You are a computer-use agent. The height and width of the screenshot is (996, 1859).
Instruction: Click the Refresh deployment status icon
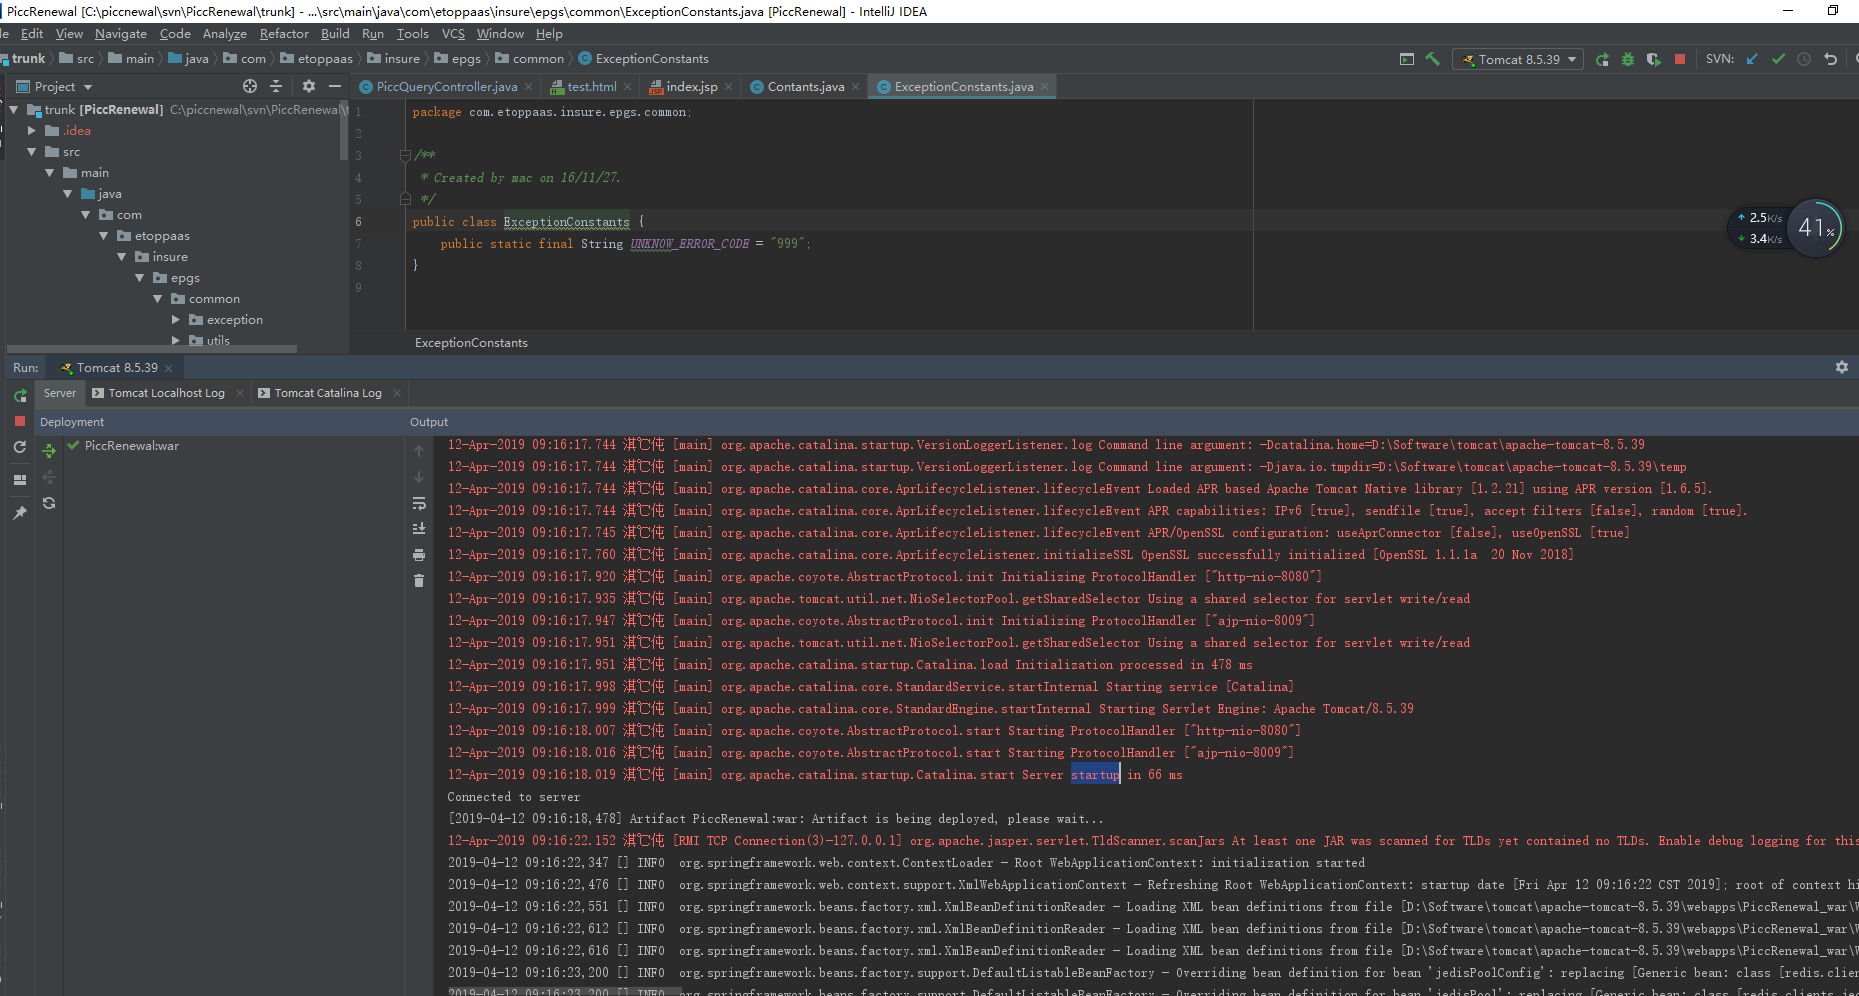49,503
